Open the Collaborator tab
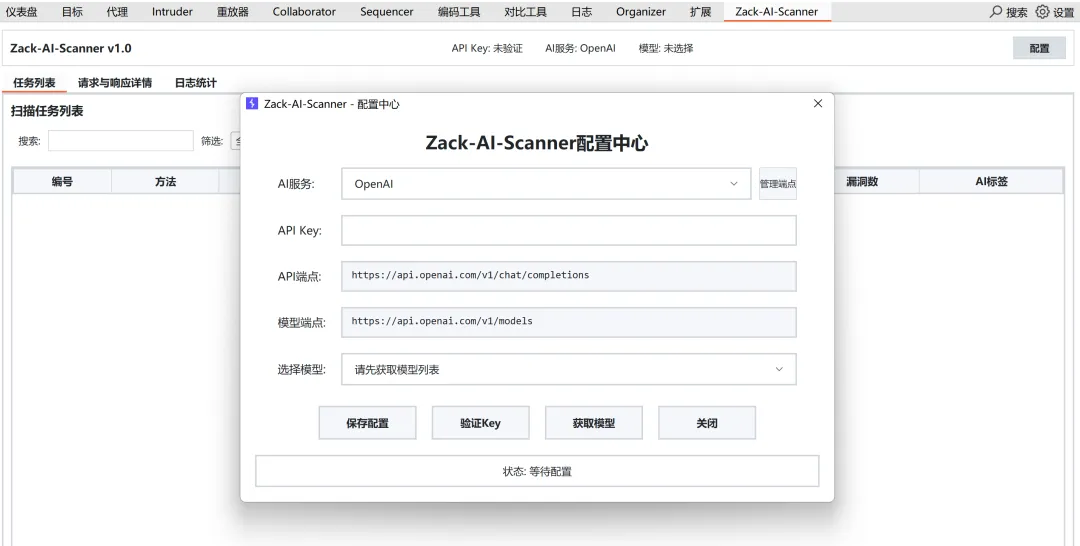Screen dimensions: 1080x546 click(x=304, y=12)
